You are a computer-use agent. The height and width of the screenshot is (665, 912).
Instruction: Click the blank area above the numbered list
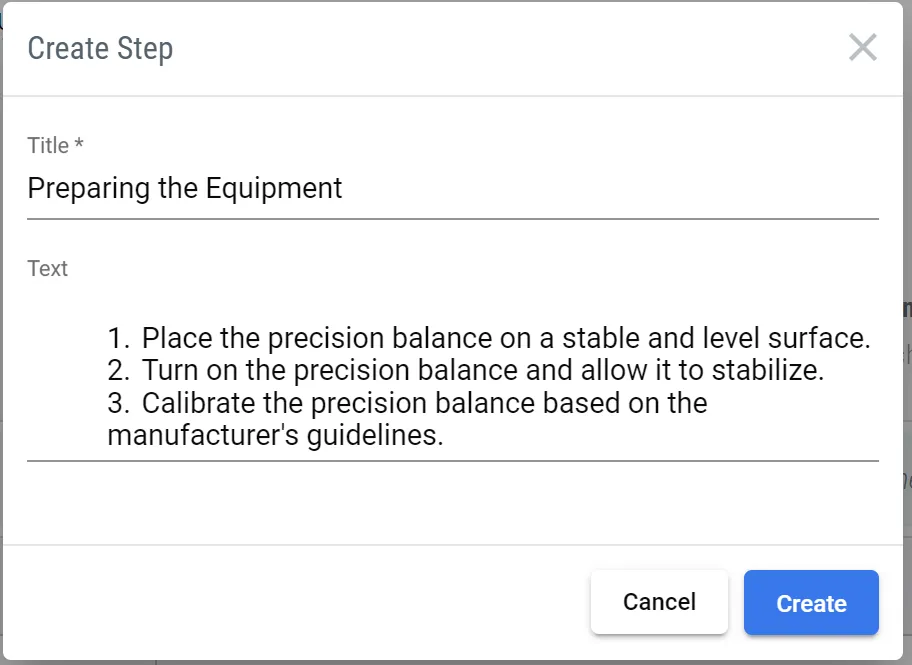tap(452, 301)
